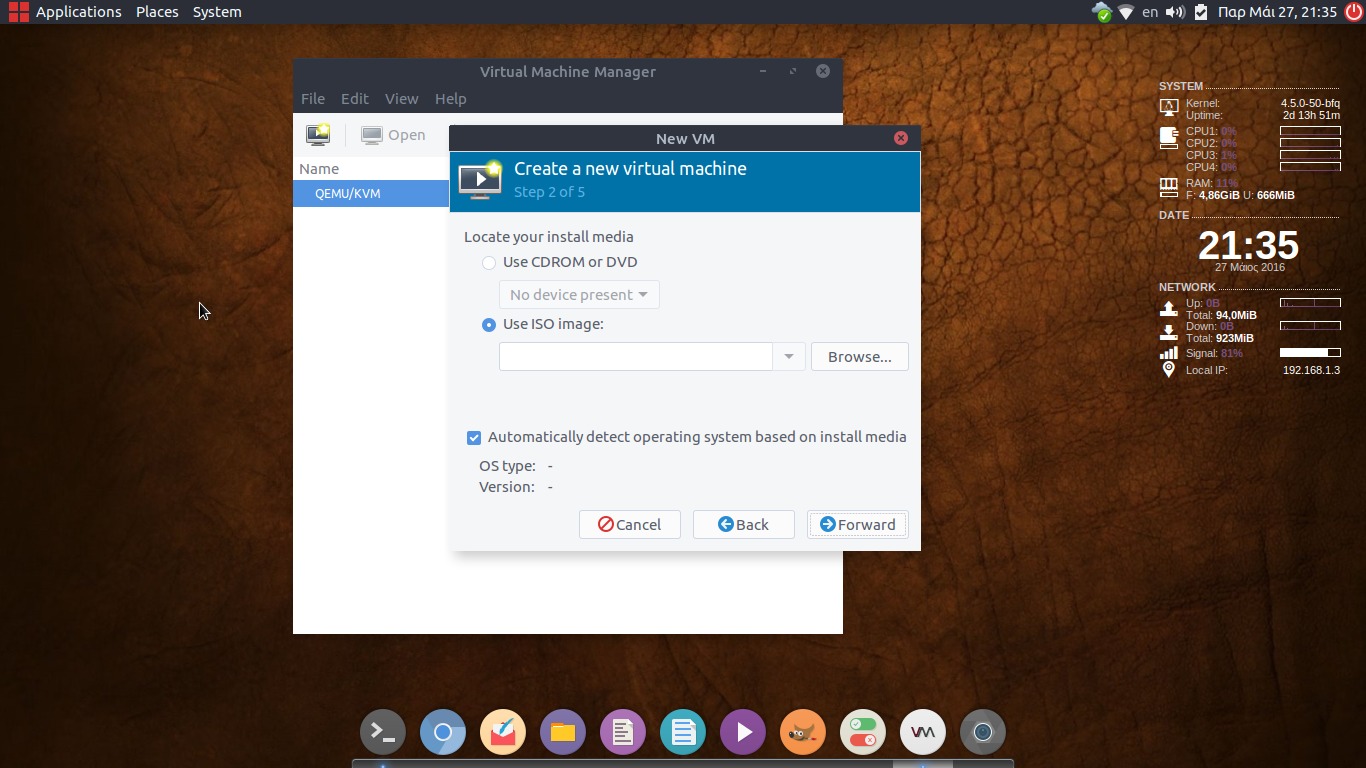Open the Chromium browser dock icon
The height and width of the screenshot is (768, 1366).
point(442,733)
